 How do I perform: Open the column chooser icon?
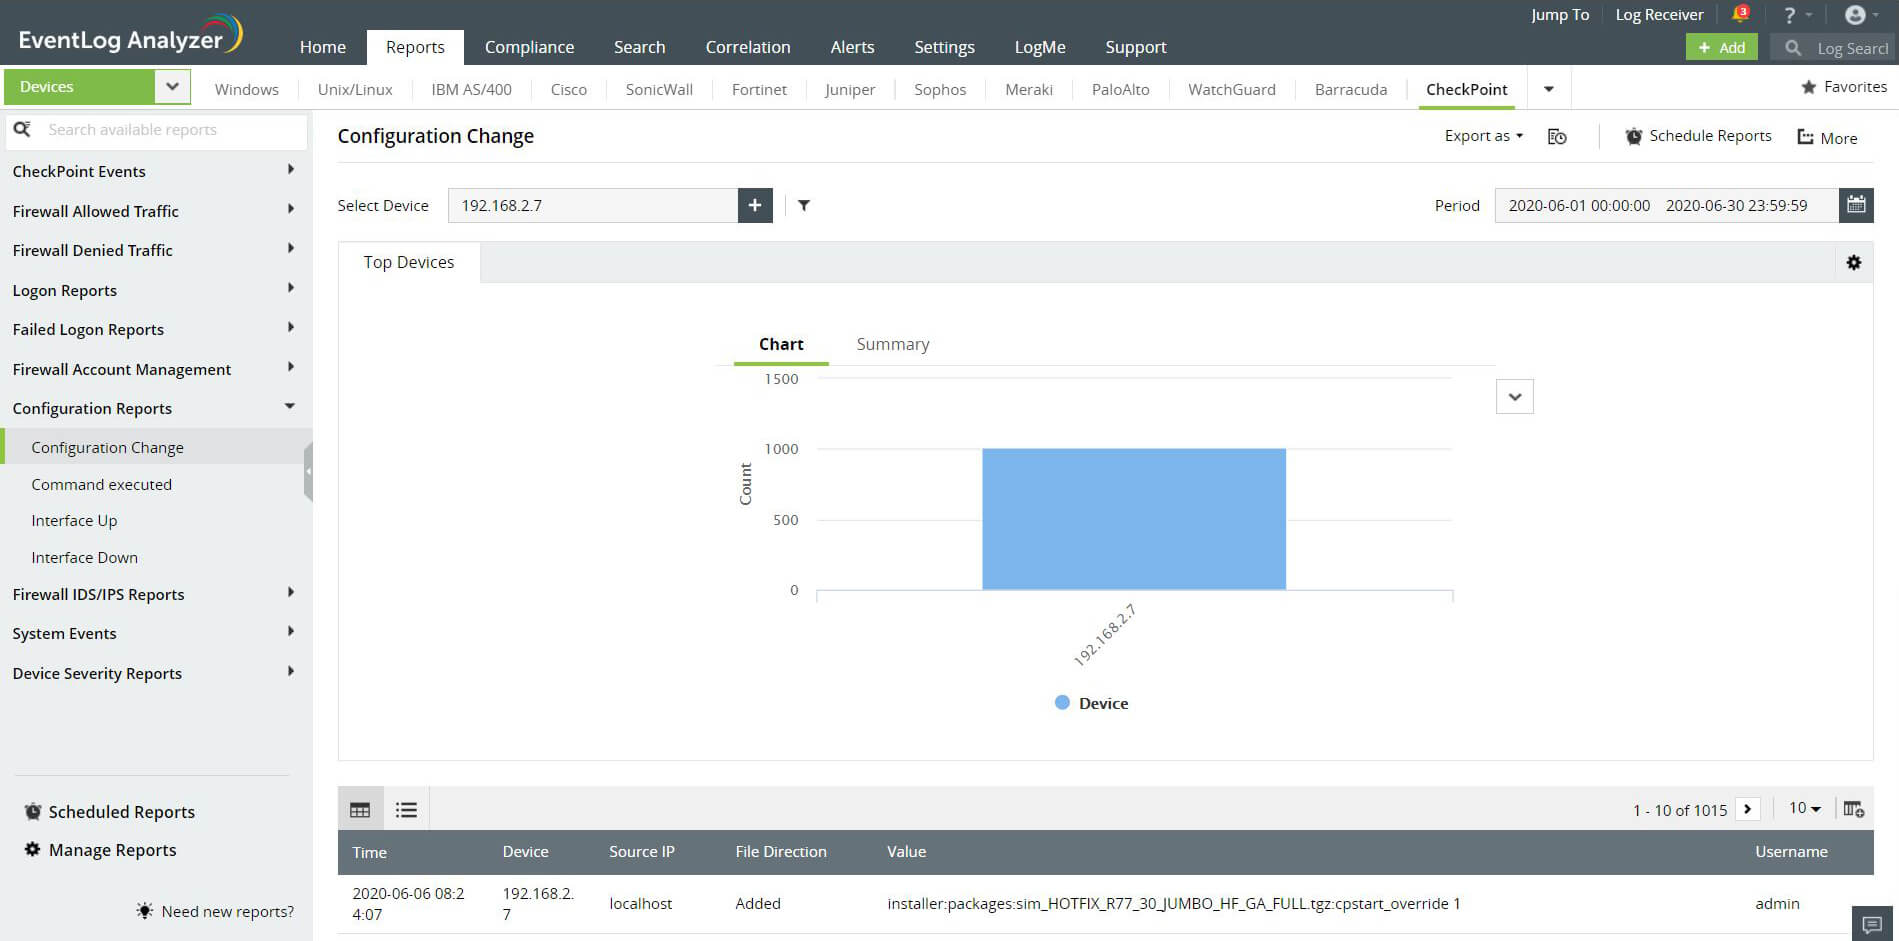click(x=1853, y=809)
